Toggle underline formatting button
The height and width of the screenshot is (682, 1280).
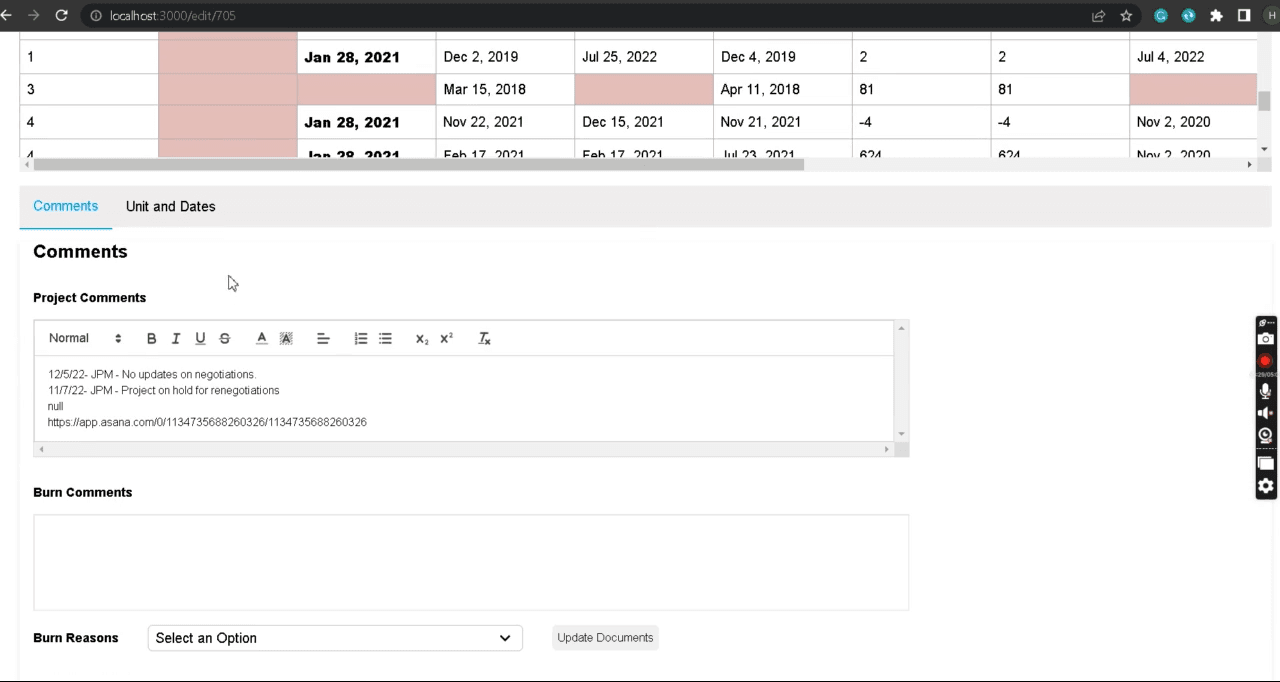pos(200,339)
